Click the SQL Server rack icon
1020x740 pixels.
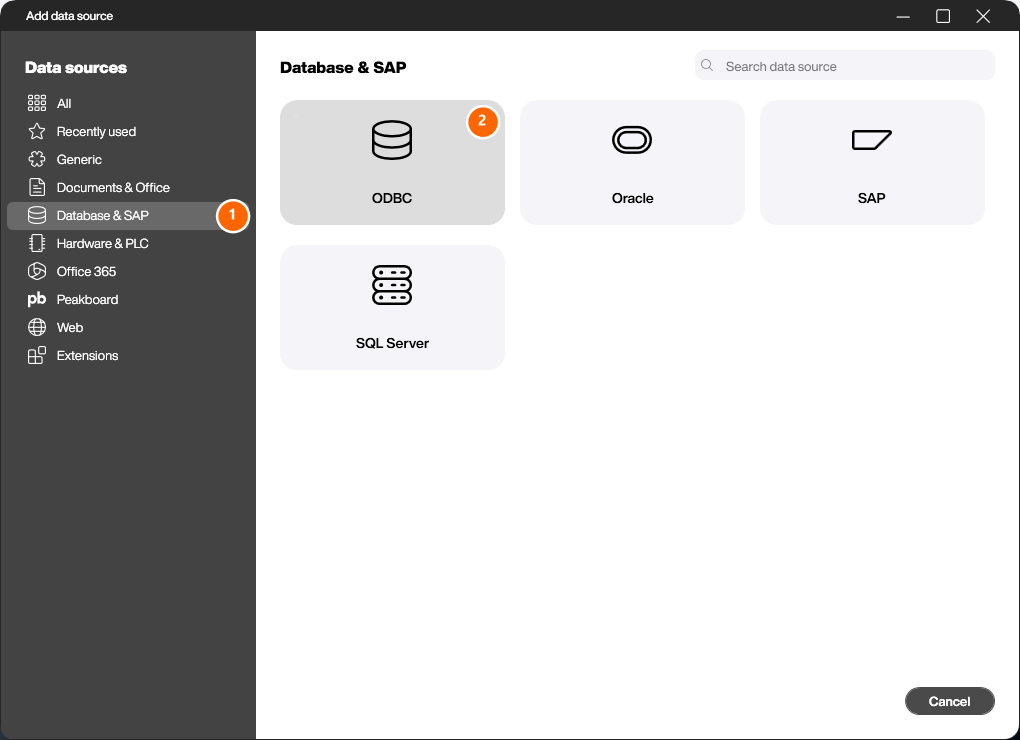pos(392,285)
